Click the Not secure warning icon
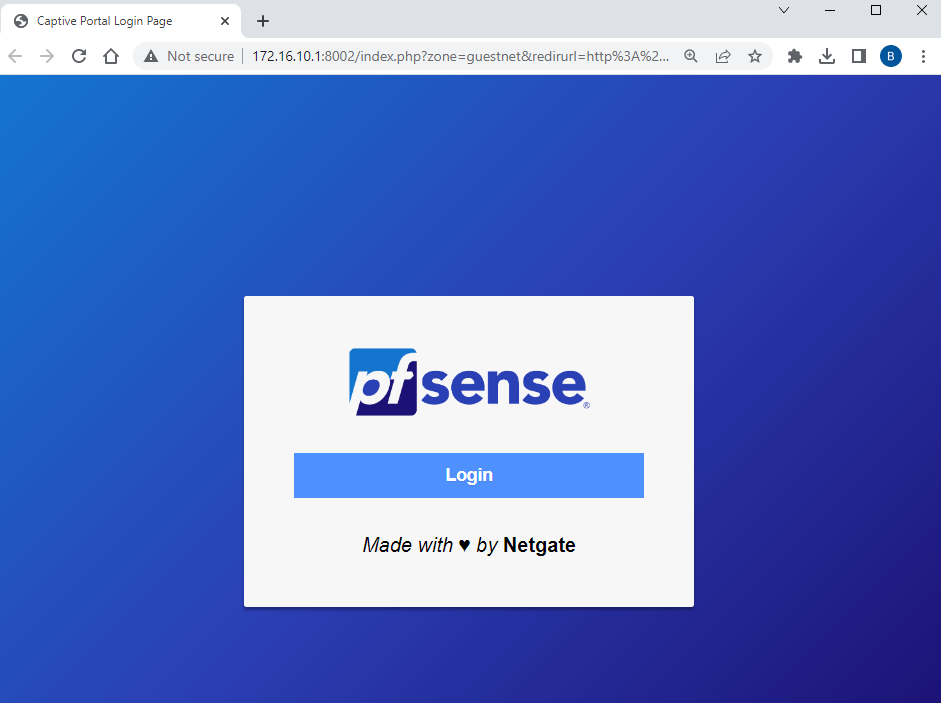The image size is (941, 703). click(151, 56)
